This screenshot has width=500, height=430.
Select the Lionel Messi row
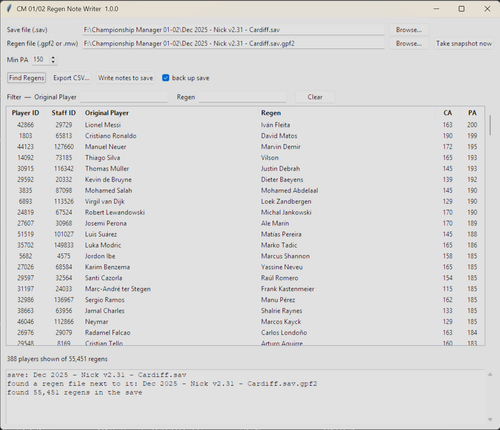(245, 125)
